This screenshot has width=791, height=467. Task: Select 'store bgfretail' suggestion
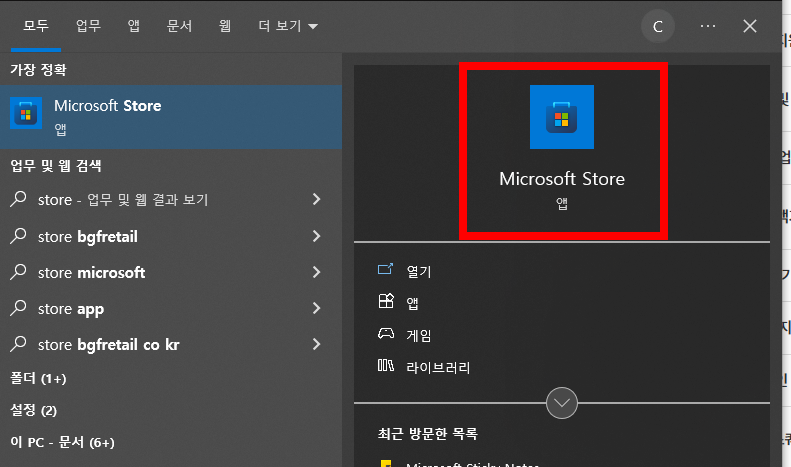coord(171,236)
